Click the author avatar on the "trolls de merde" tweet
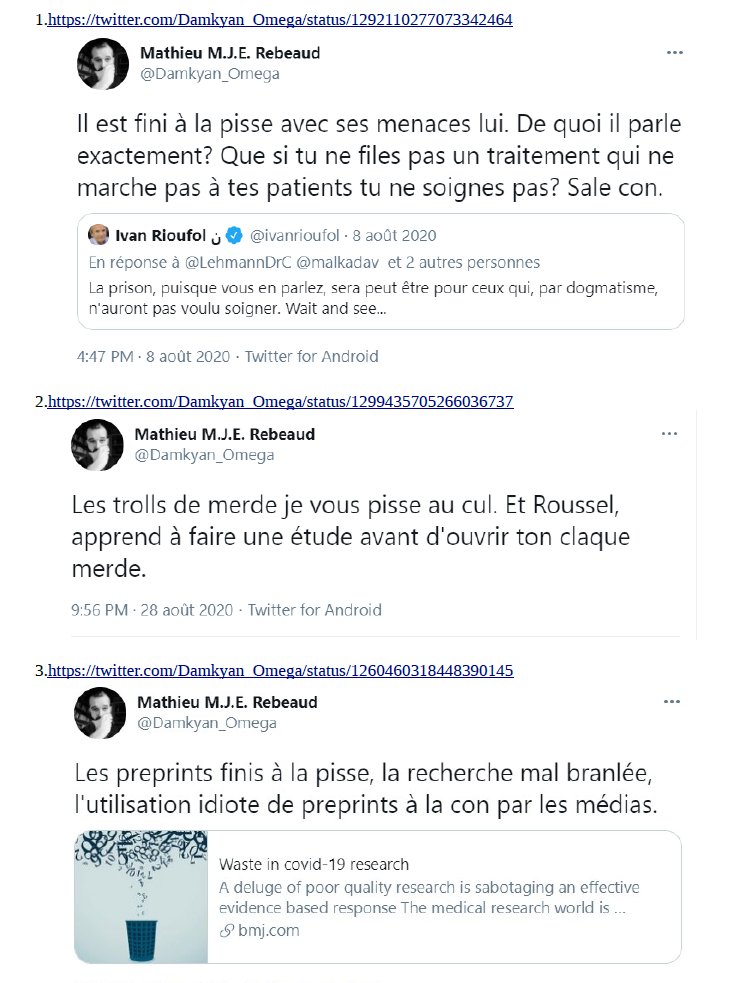741x983 pixels. click(97, 445)
